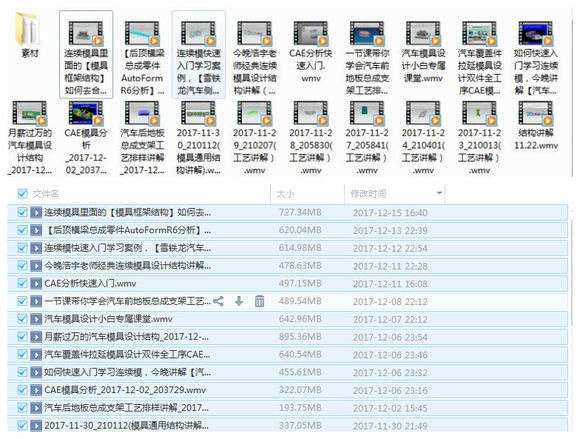The width and height of the screenshot is (580, 439).
Task: Uncheck the CAE分析快速入门.wmv row checkbox
Action: 22,283
